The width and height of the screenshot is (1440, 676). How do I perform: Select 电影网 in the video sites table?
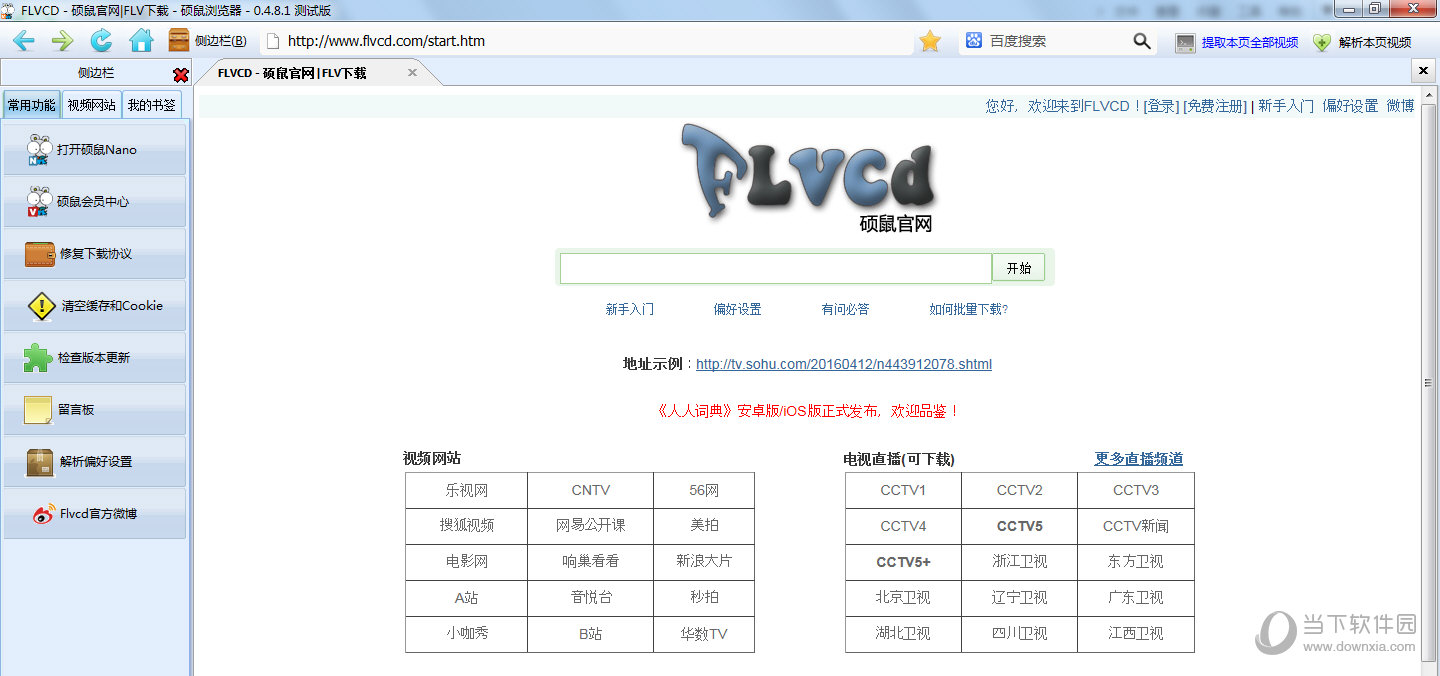click(x=467, y=562)
